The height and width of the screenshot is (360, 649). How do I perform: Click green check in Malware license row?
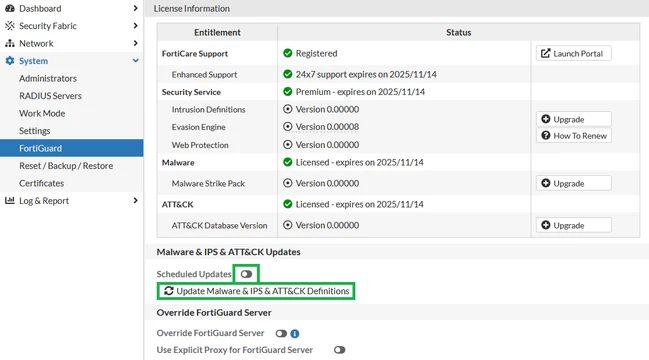click(x=288, y=162)
